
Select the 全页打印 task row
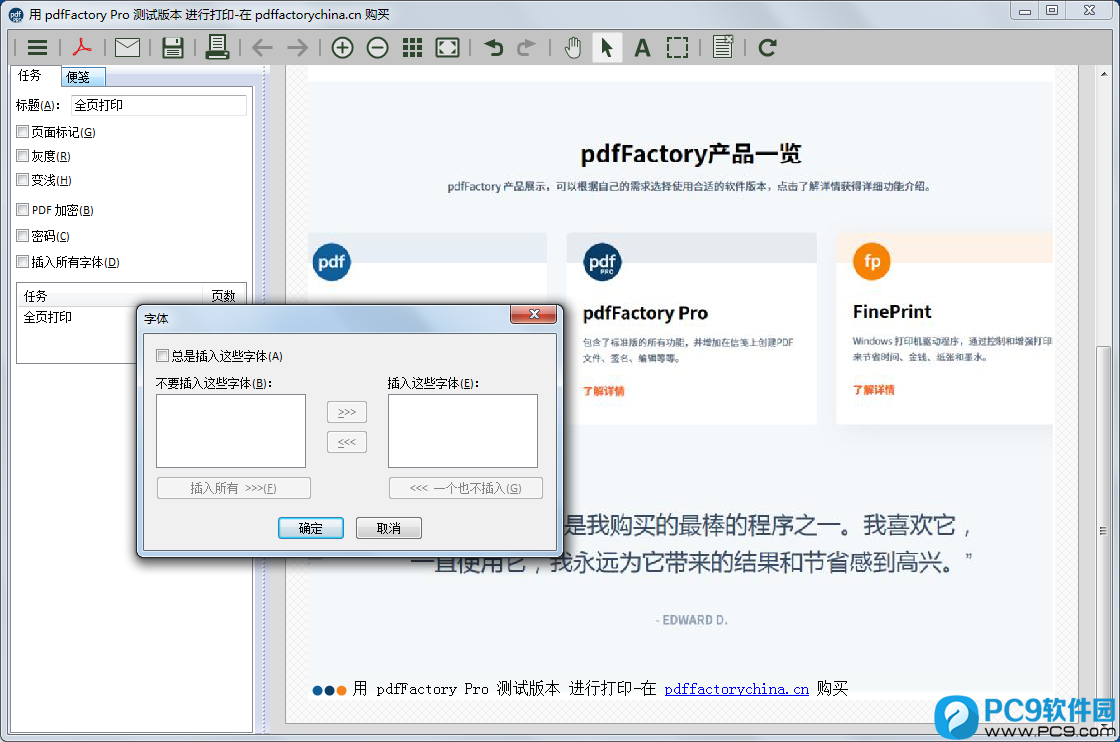click(x=77, y=317)
